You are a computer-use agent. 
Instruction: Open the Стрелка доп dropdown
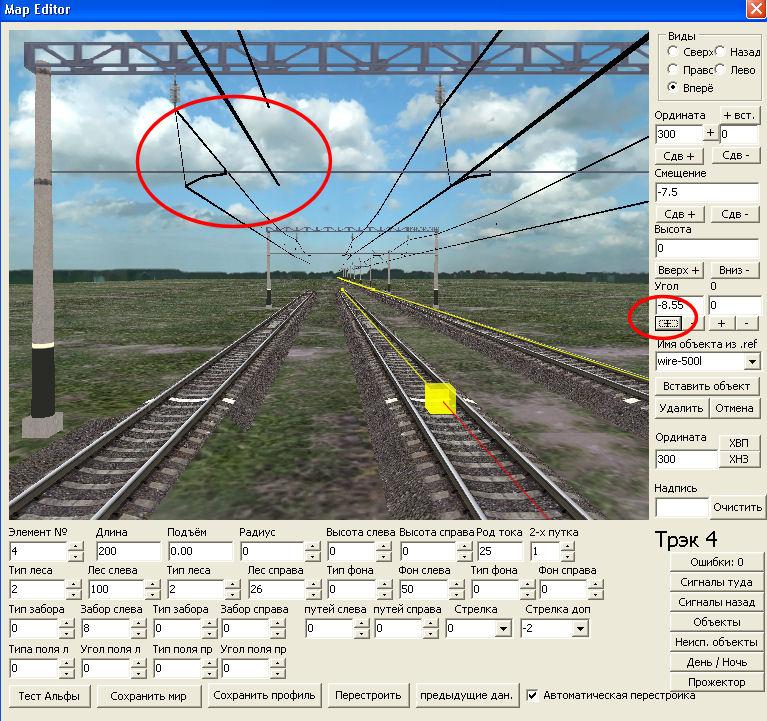point(580,629)
